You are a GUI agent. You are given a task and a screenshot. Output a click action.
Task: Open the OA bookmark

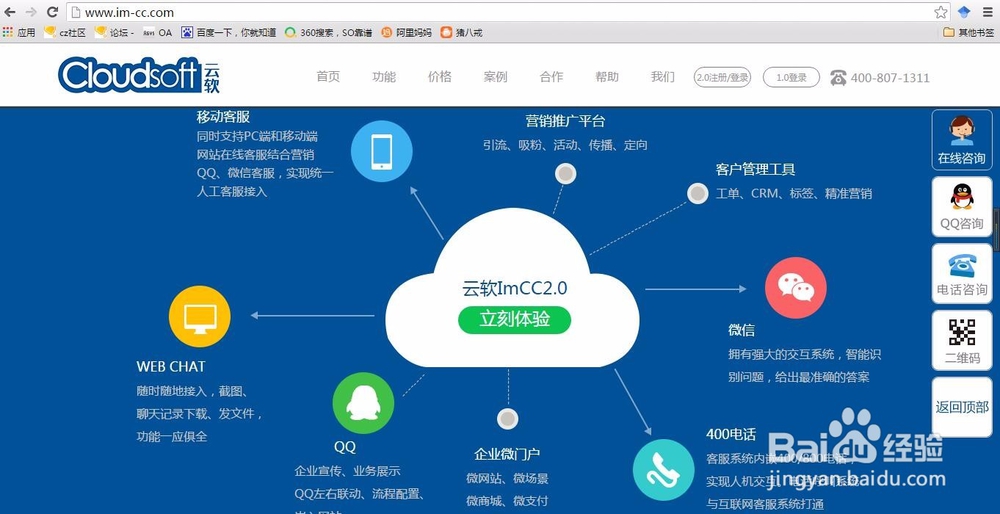click(157, 33)
